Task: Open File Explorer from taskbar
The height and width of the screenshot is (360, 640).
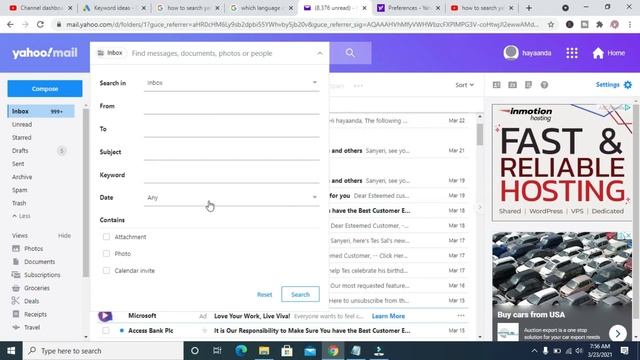Action: tap(264, 351)
